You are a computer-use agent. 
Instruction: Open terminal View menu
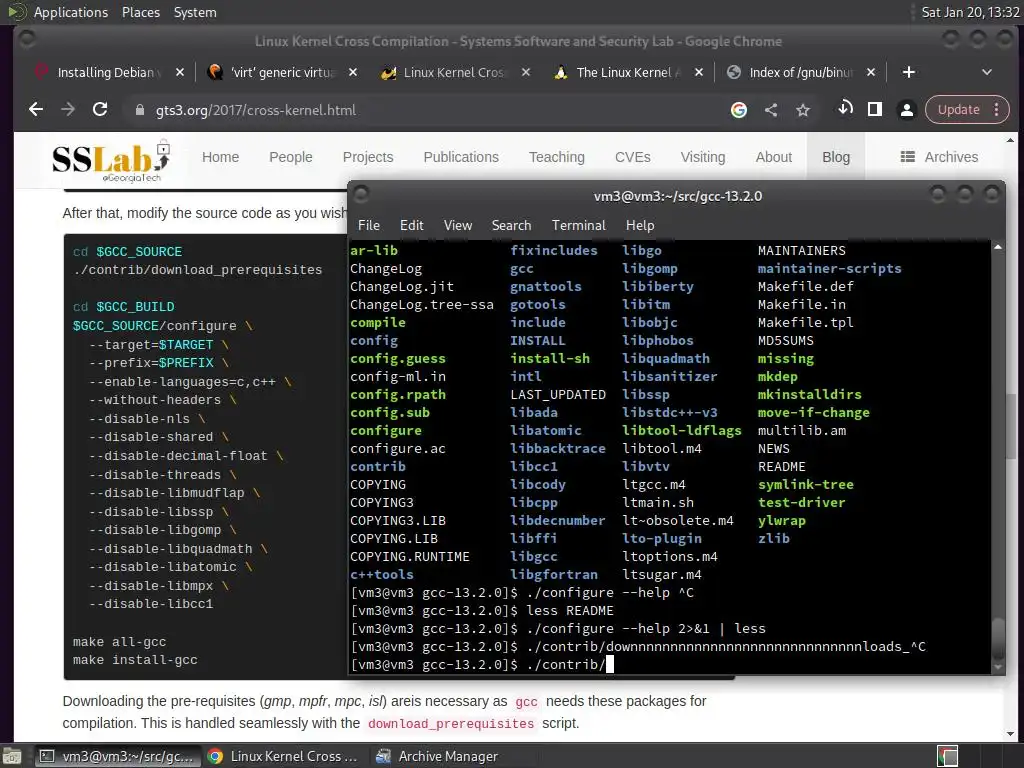click(x=458, y=225)
